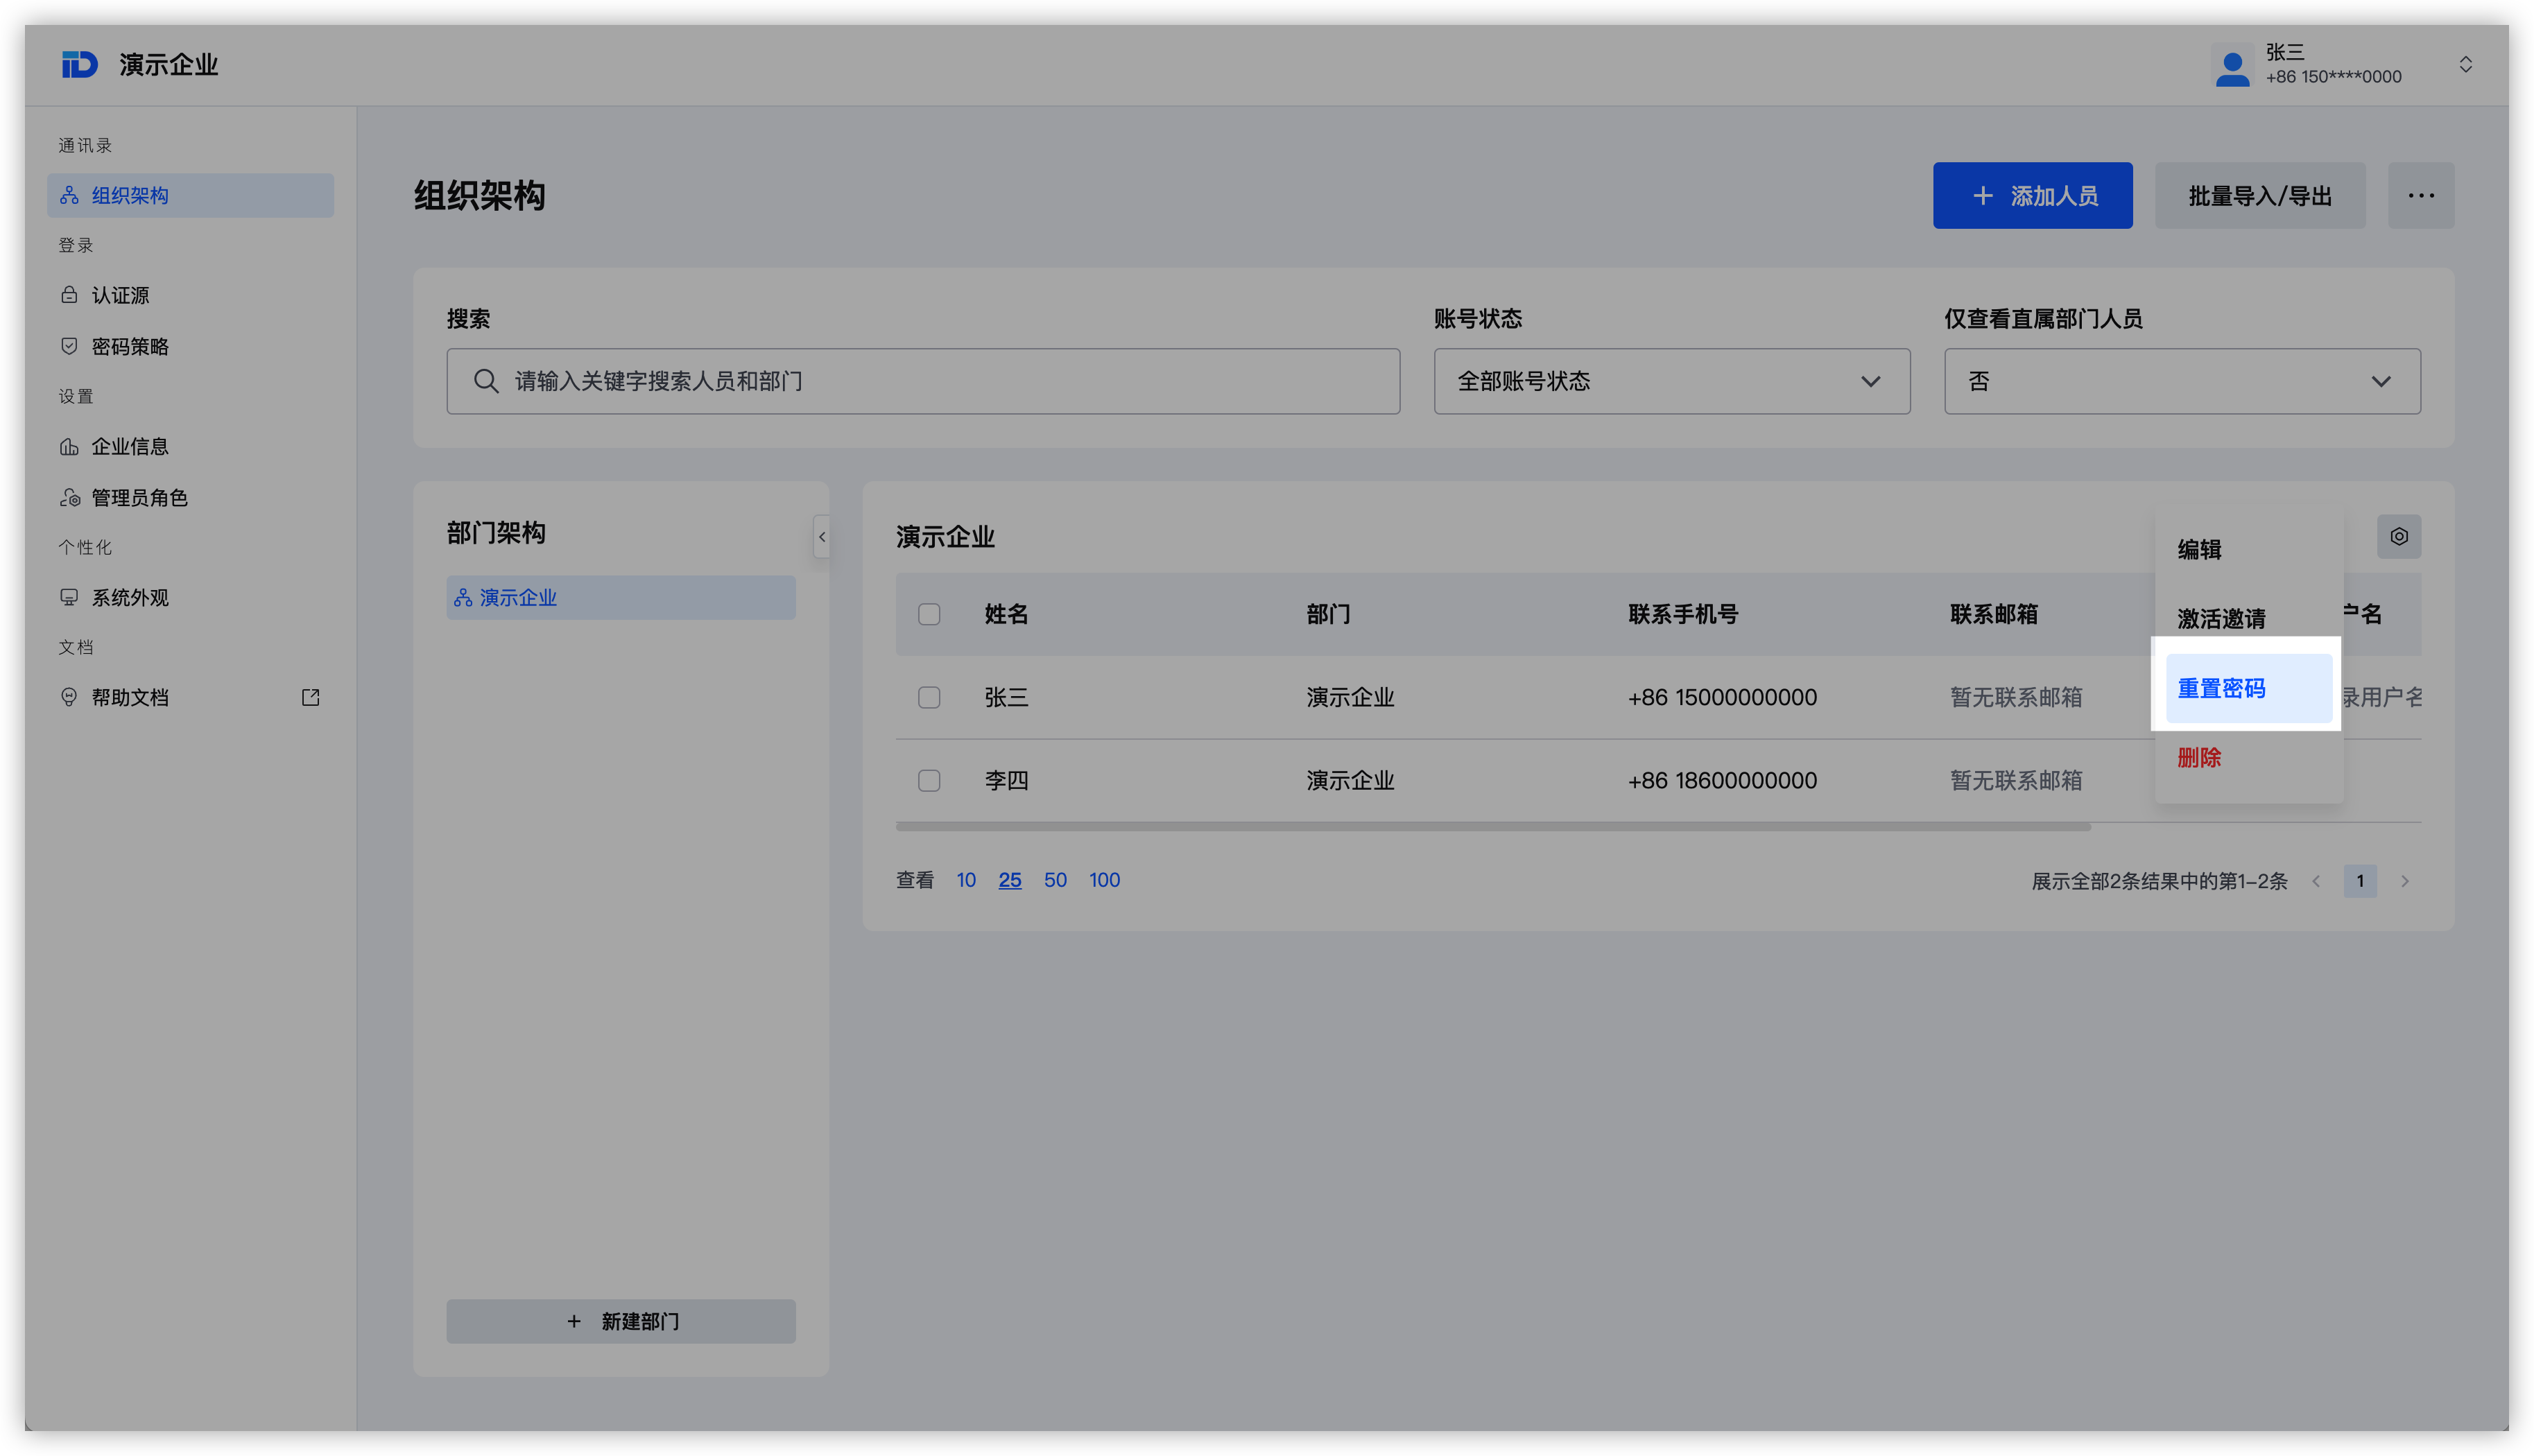This screenshot has height=1456, width=2534.
Task: Focus the 搜索 keyword input field
Action: pyautogui.click(x=923, y=381)
